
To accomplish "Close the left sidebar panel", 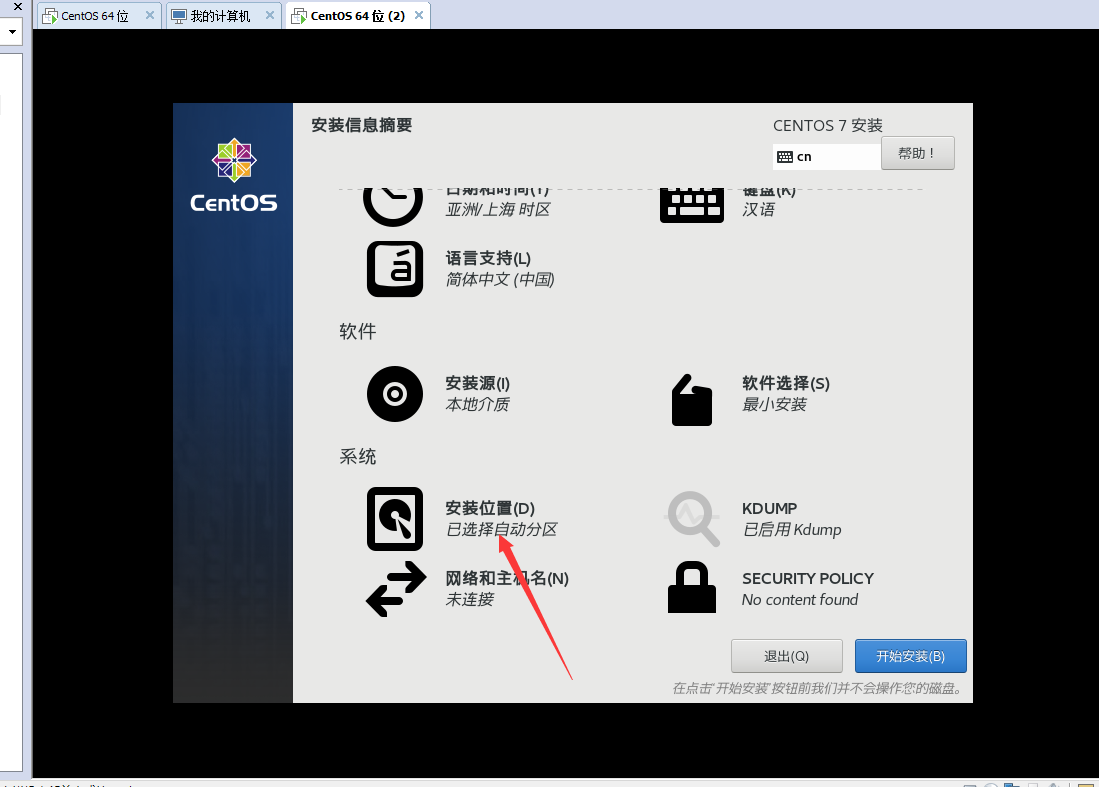I will tap(18, 6).
